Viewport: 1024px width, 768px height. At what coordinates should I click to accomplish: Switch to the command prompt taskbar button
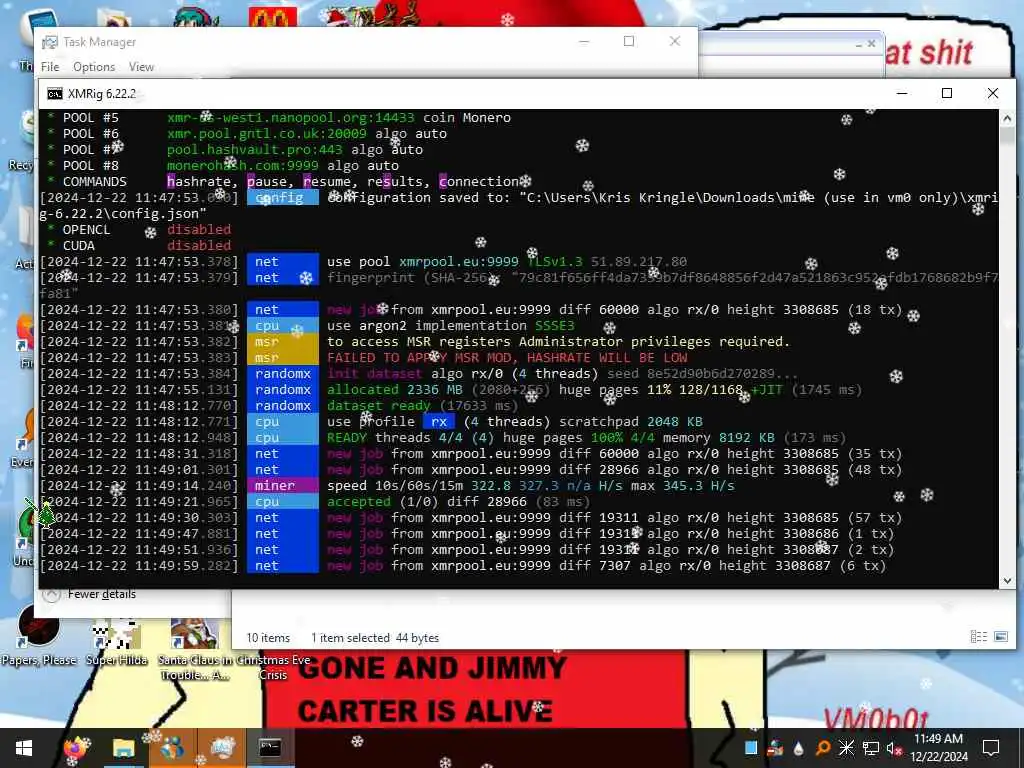pyautogui.click(x=270, y=748)
